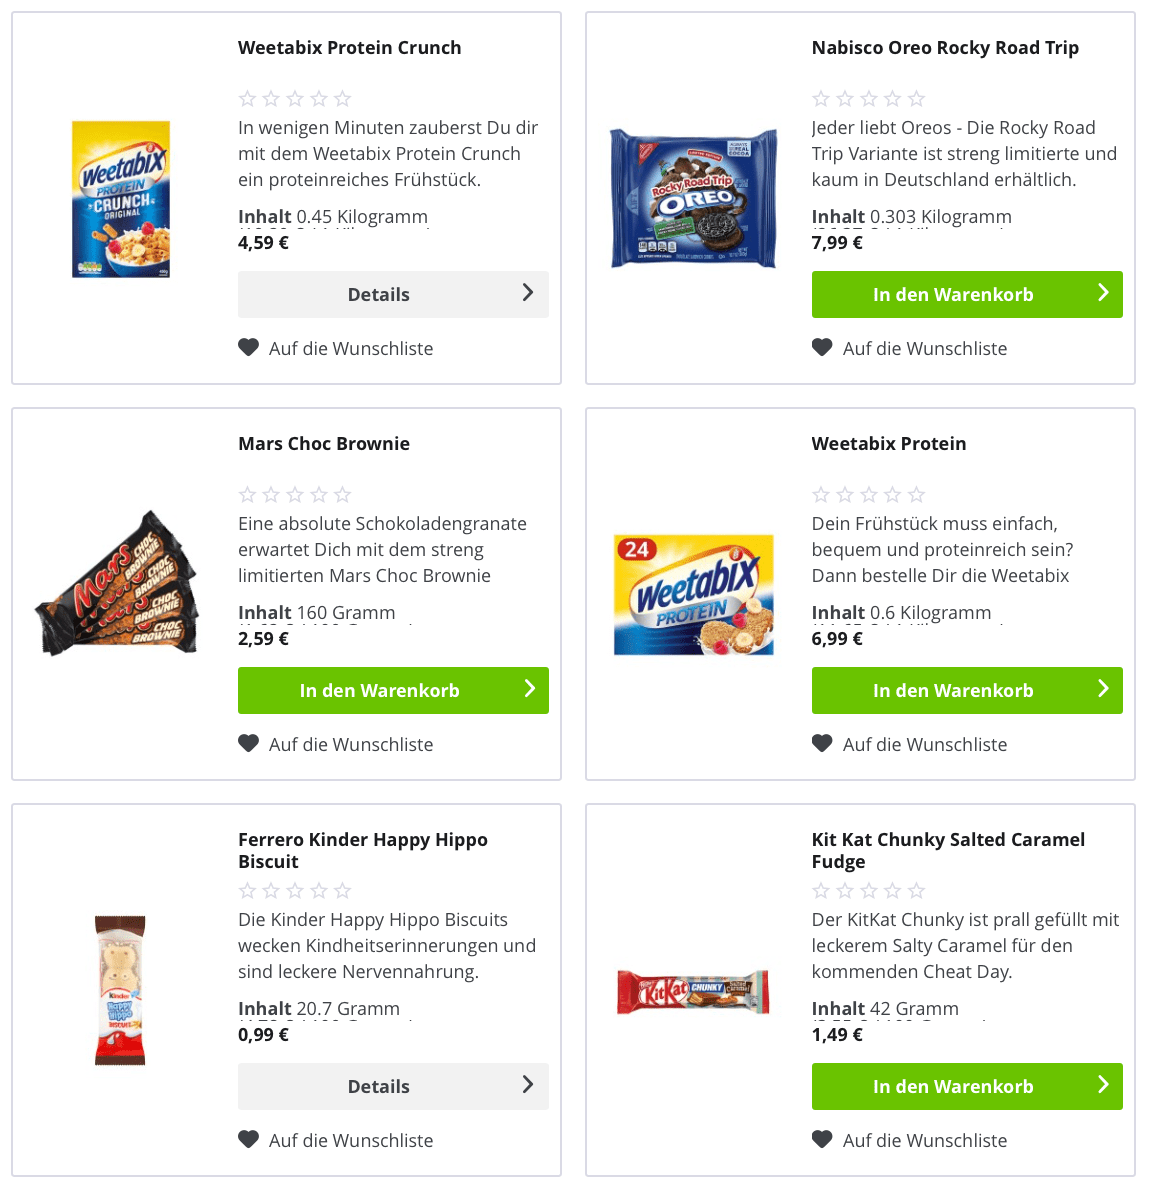View Details of Kinder Happy Hippo Biscuit

pos(393,1086)
